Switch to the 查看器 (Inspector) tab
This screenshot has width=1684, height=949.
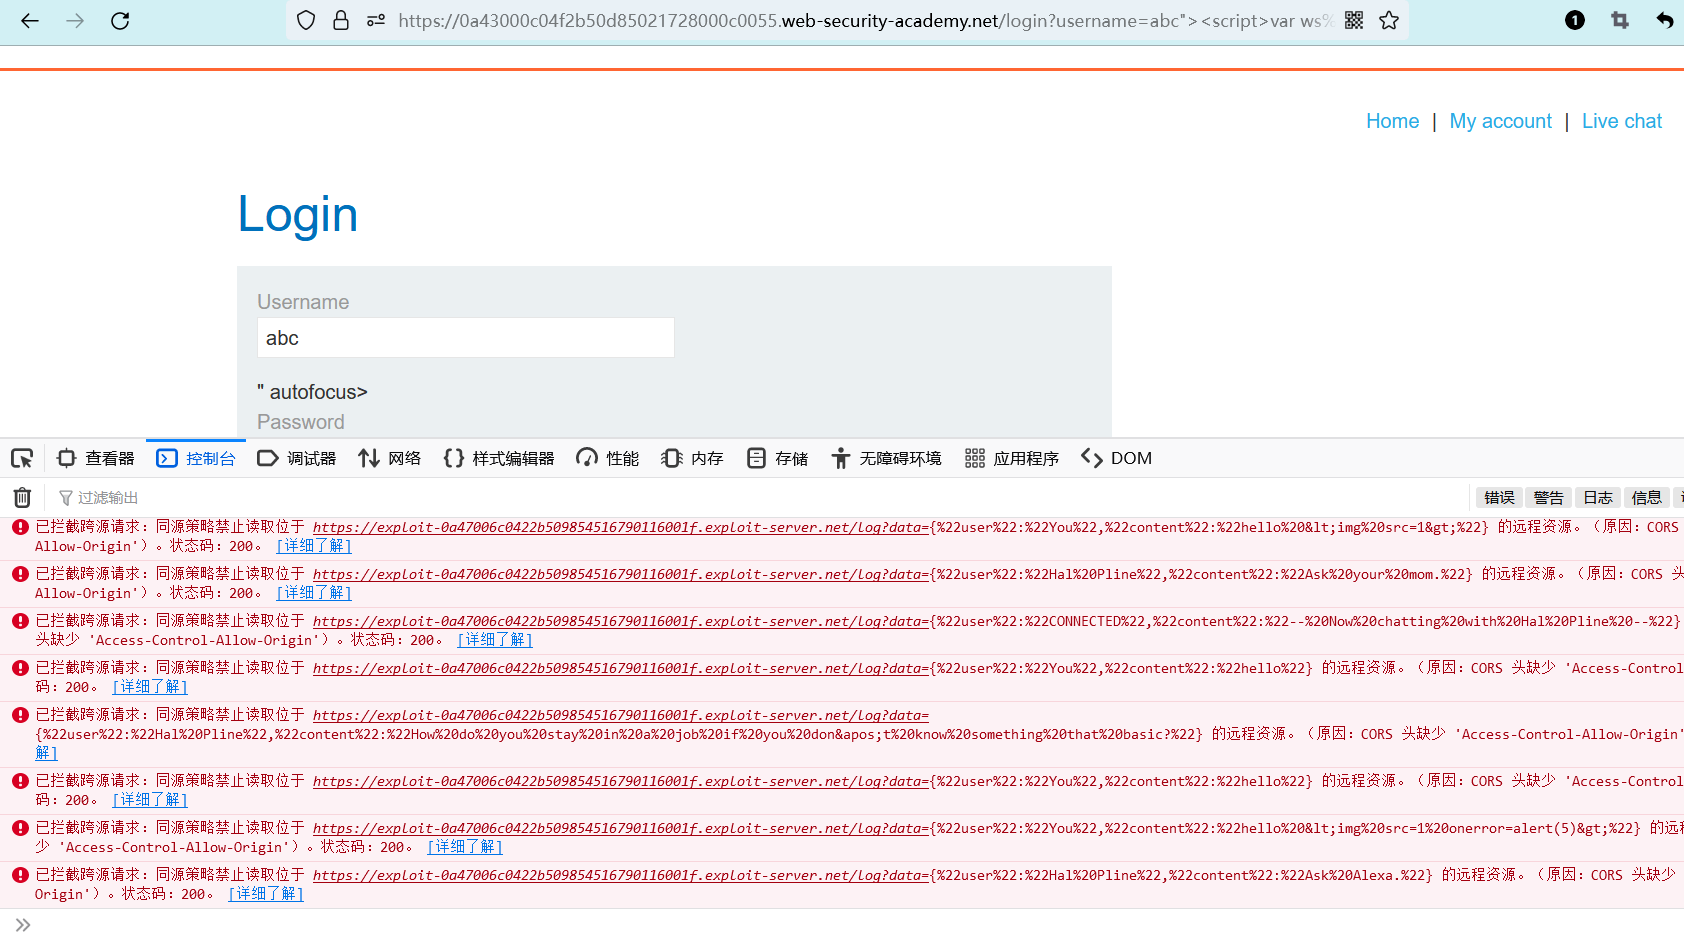[96, 458]
